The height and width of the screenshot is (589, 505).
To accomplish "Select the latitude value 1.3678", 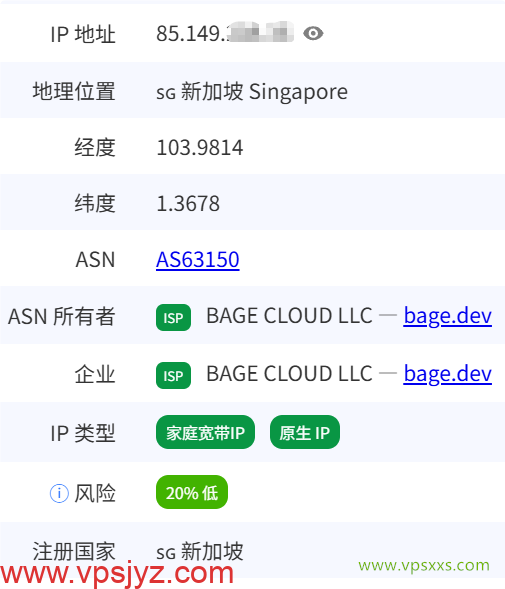I will pos(188,204).
